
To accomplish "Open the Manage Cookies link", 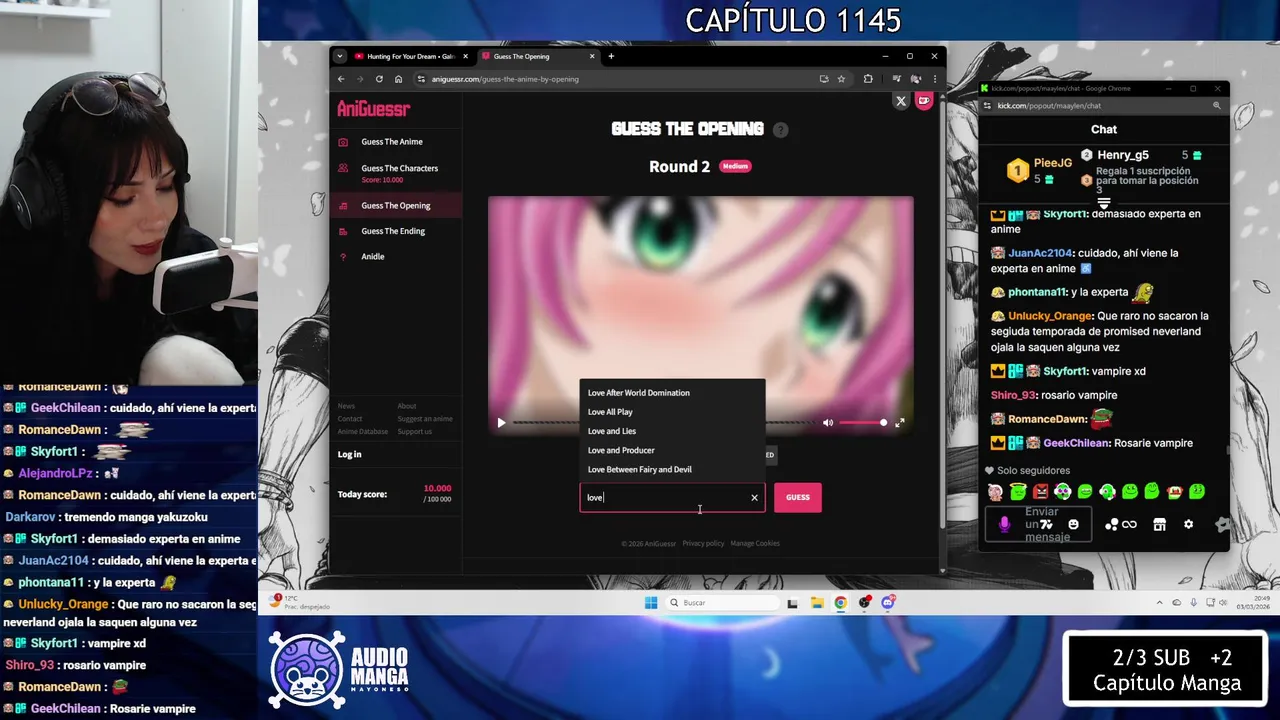I will (755, 544).
